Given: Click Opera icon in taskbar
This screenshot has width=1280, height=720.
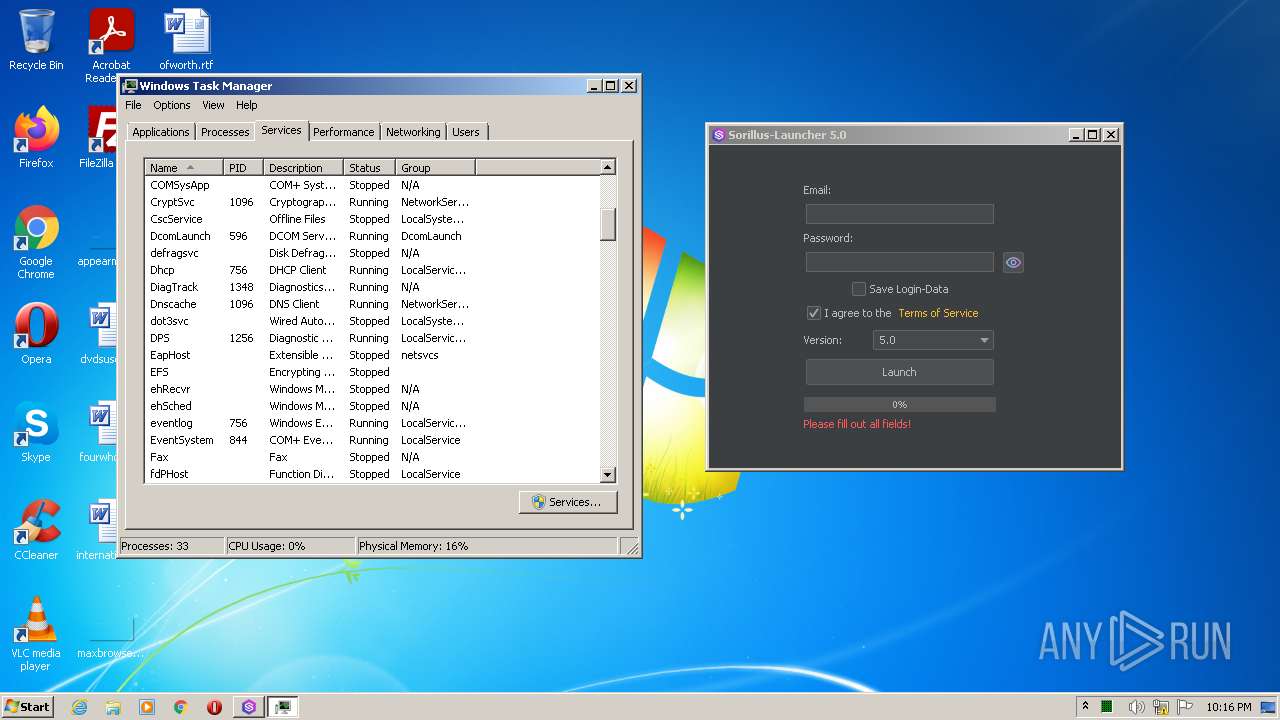Looking at the screenshot, I should click(214, 707).
